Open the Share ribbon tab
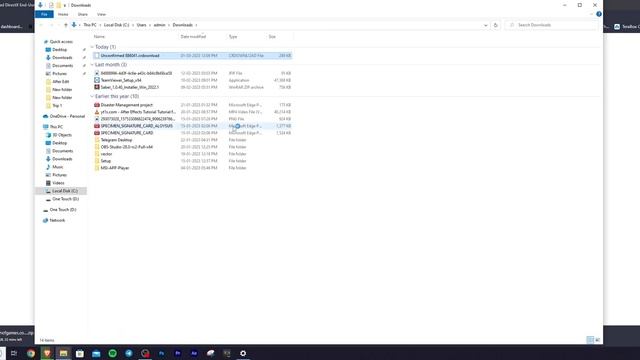 (82, 14)
